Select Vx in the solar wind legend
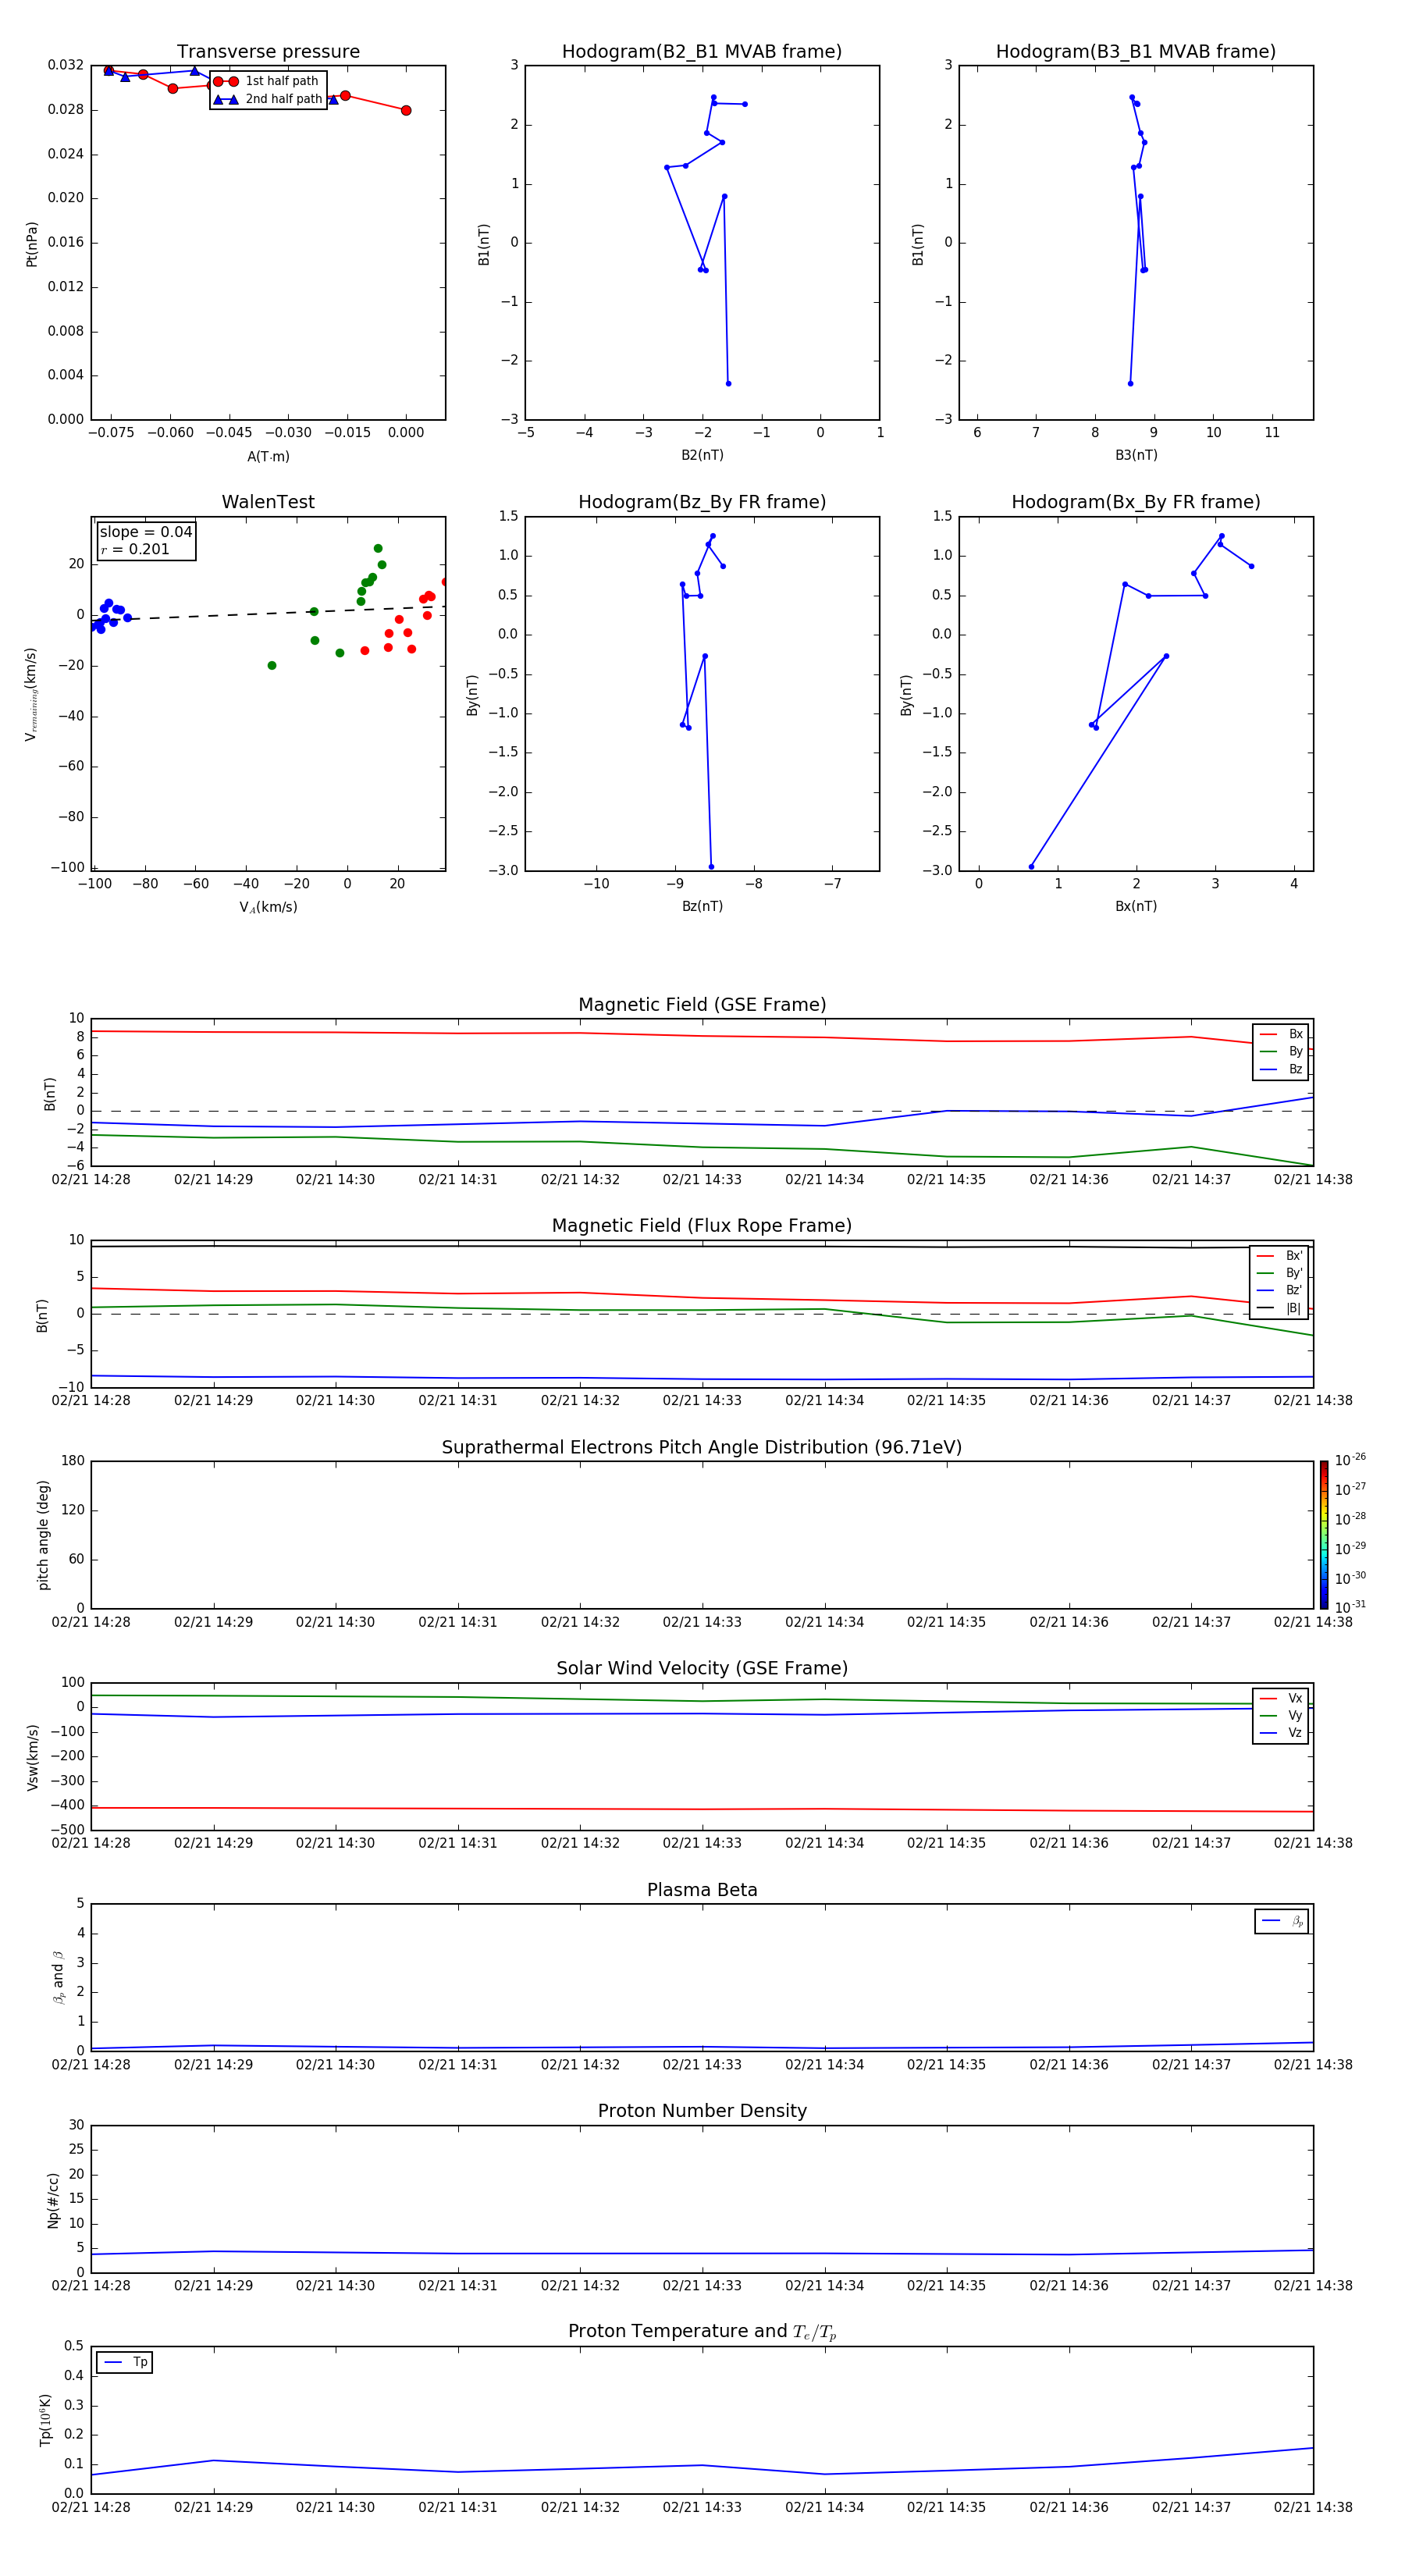This screenshot has height=2576, width=1405. tap(1281, 1698)
